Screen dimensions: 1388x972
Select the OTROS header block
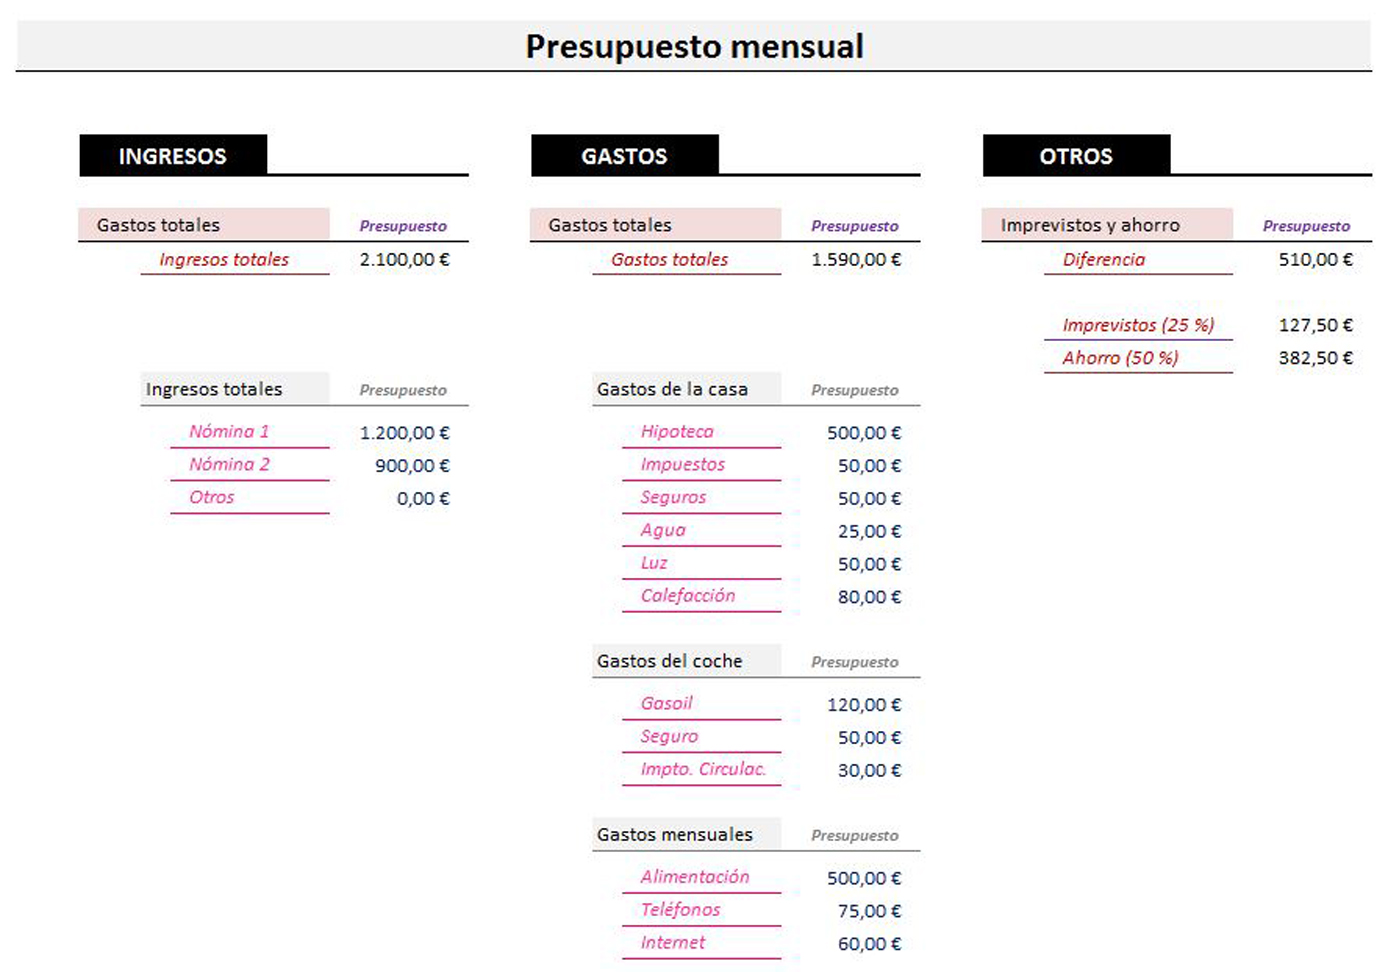point(1076,155)
